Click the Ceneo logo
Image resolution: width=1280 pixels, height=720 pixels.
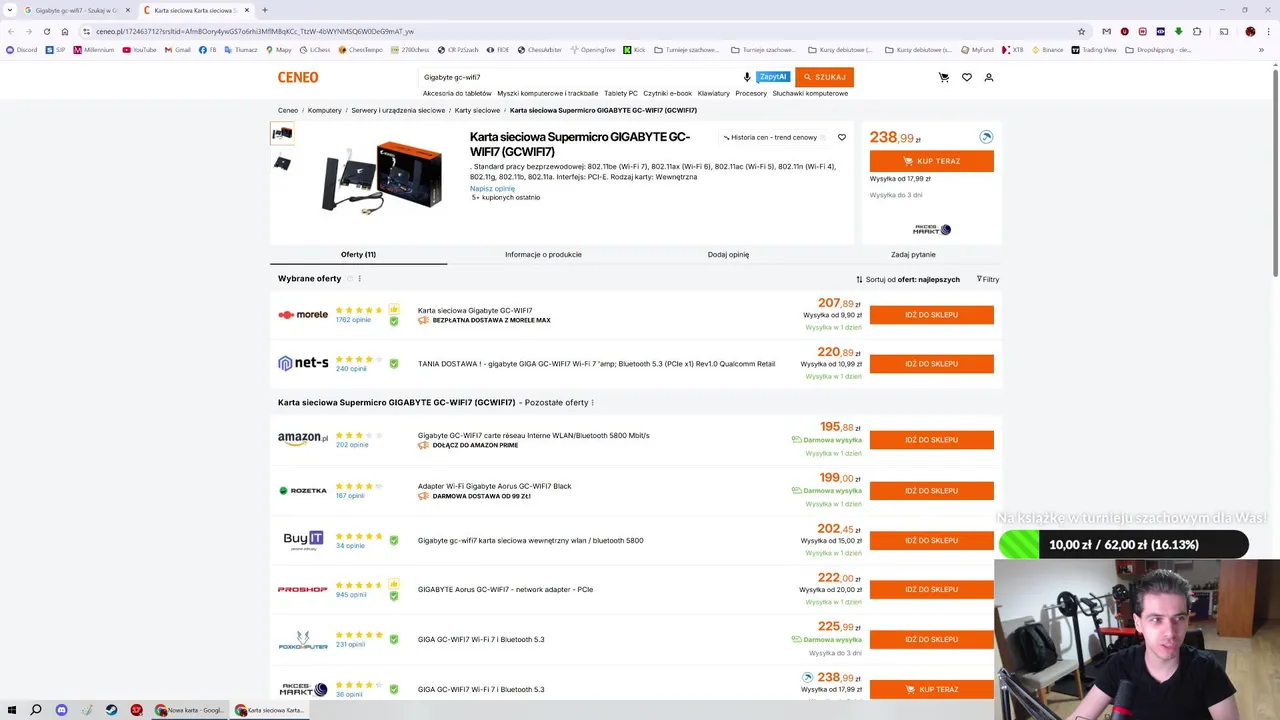point(298,77)
